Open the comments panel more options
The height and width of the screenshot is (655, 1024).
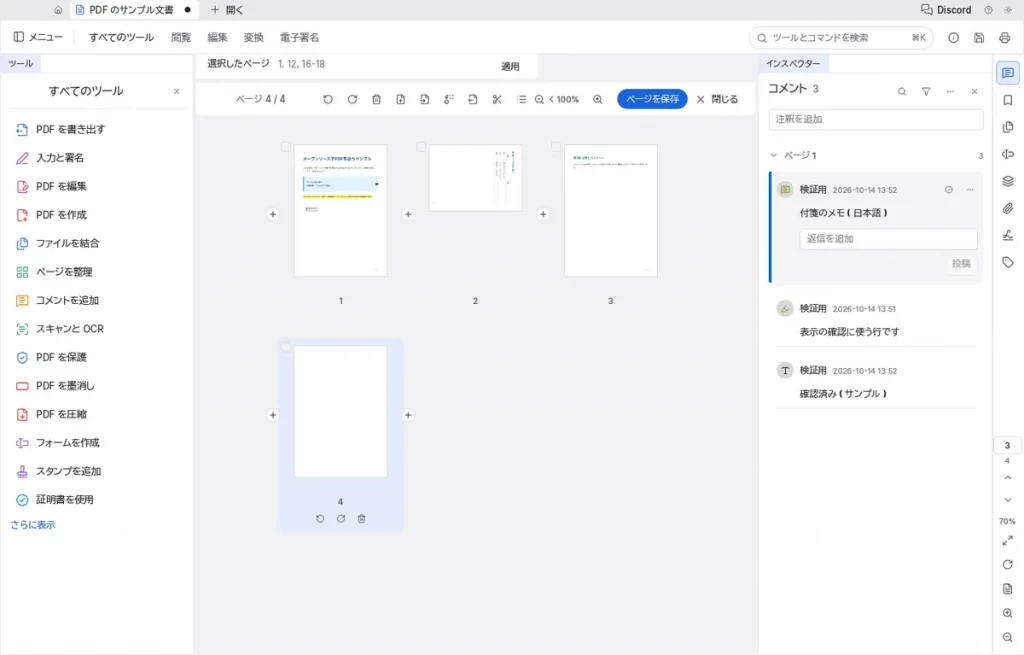[x=950, y=91]
